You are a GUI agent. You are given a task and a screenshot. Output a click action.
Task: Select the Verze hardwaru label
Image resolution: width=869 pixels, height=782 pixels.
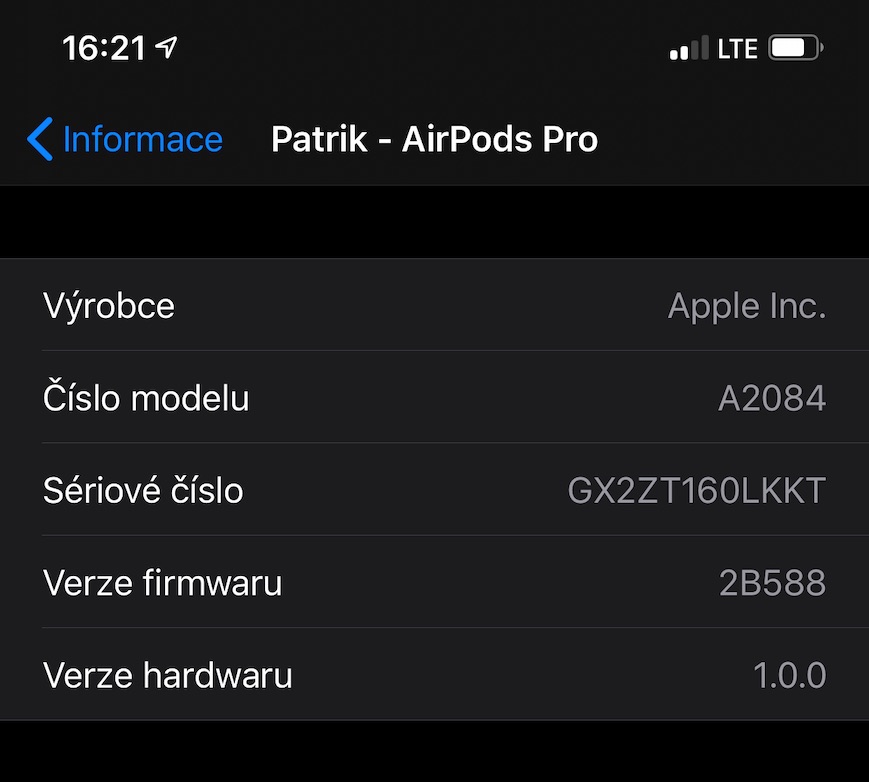tap(167, 675)
